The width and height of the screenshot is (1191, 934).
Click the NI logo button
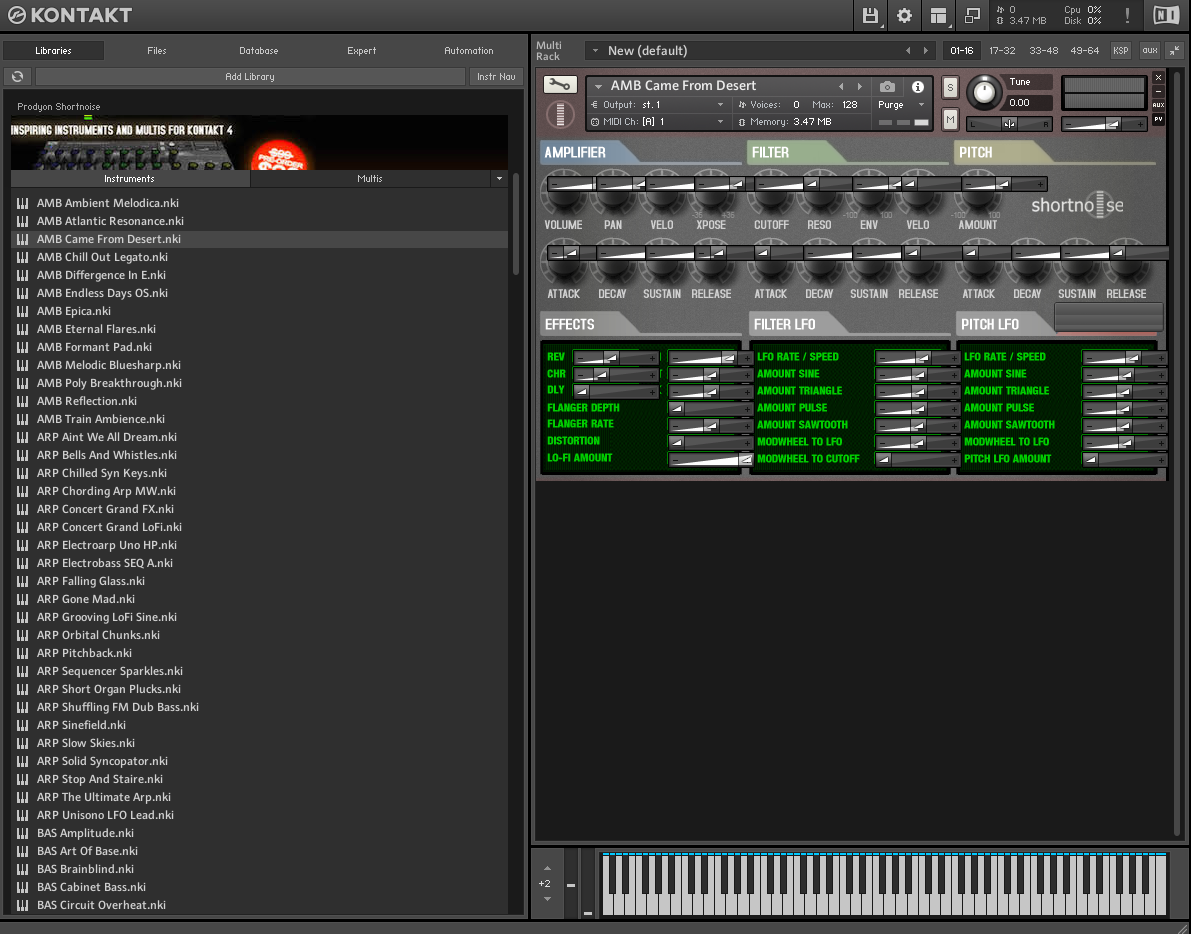tap(1166, 15)
